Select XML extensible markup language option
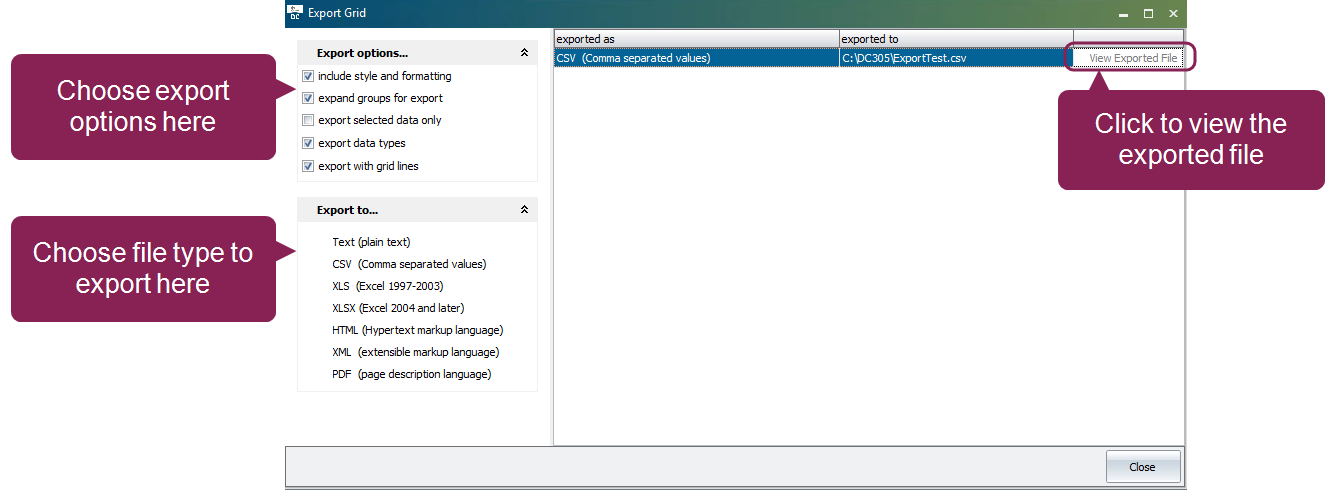 point(415,352)
